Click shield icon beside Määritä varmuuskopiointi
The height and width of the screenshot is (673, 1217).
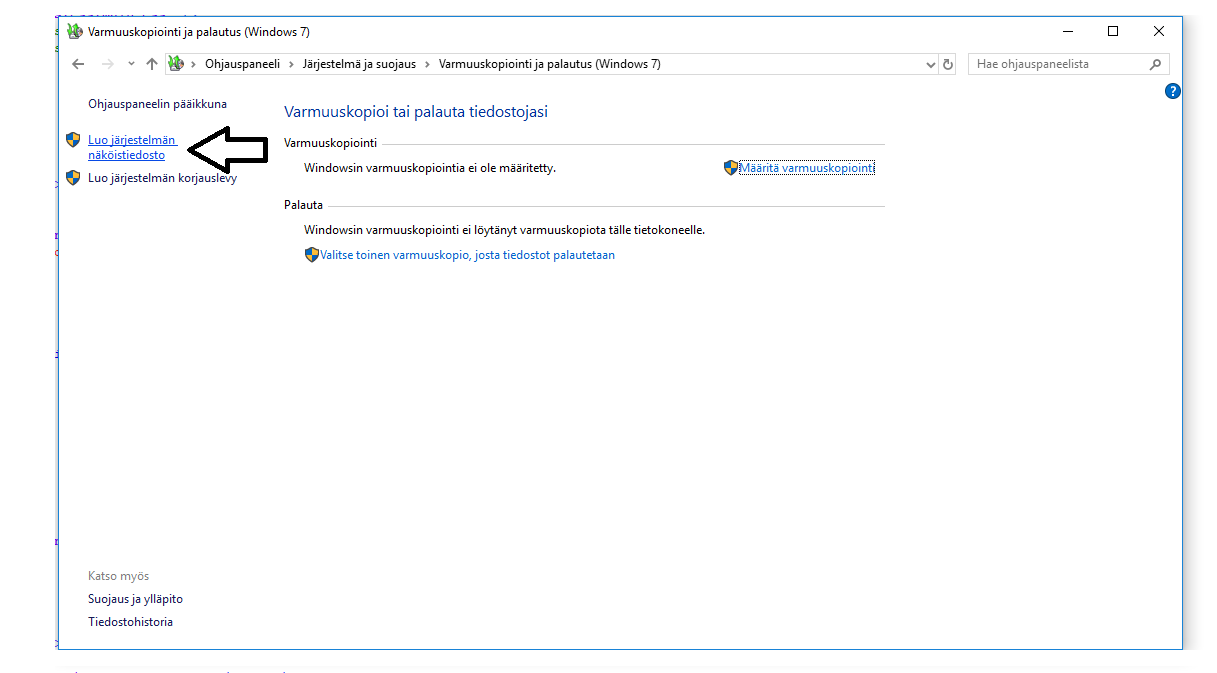(x=731, y=168)
